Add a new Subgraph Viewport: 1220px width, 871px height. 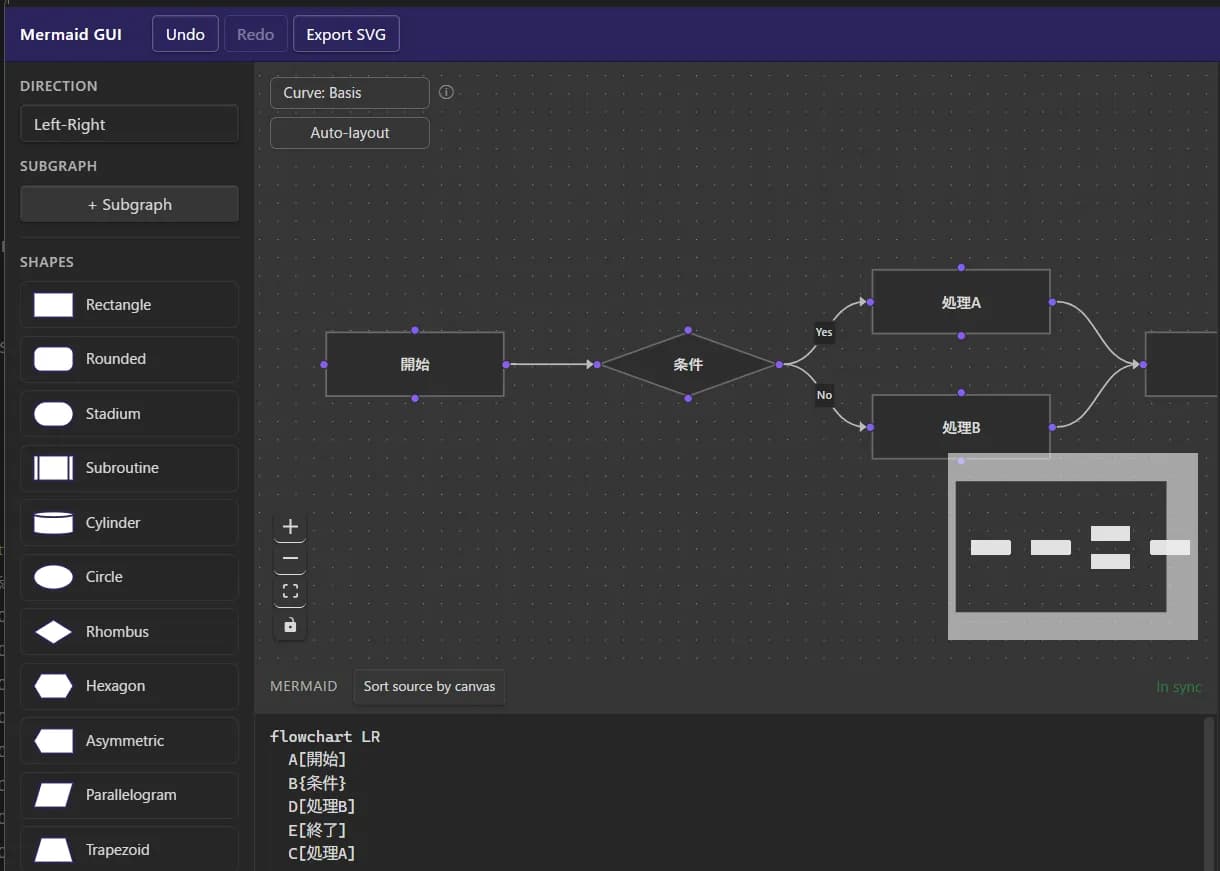pos(129,204)
